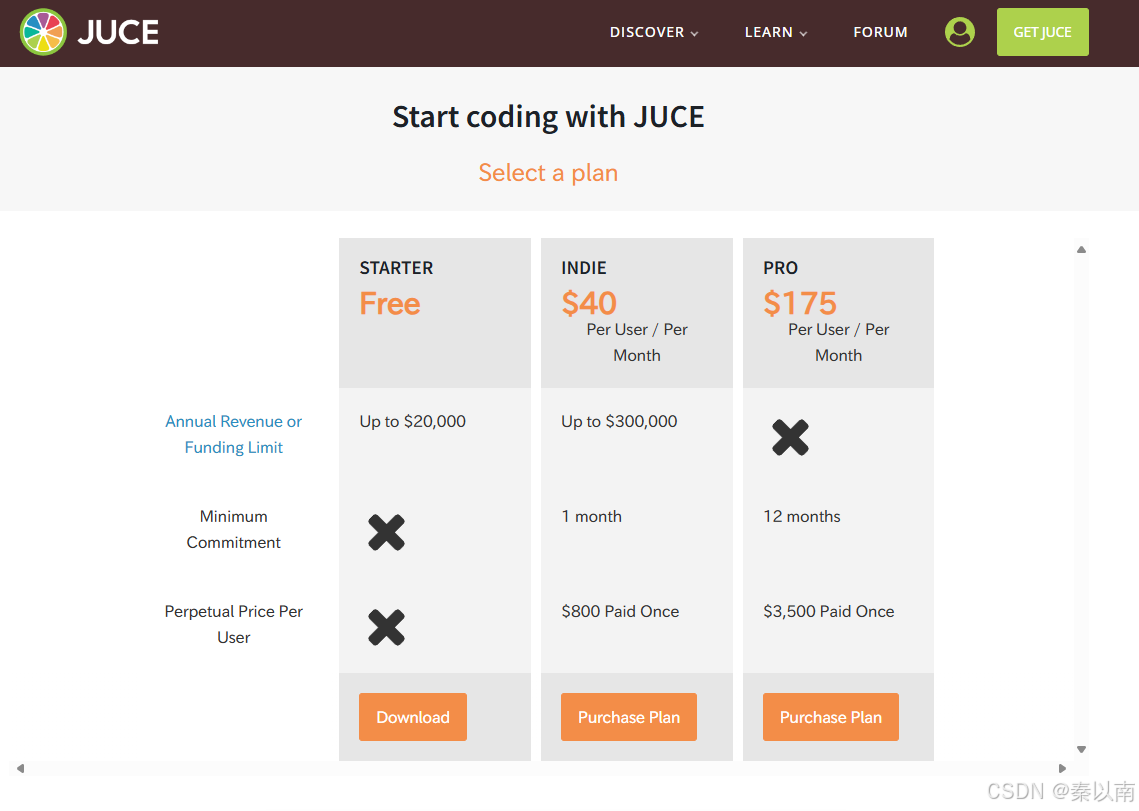
Task: Click the 'Up to $300,000' cell
Action: pyautogui.click(x=619, y=421)
